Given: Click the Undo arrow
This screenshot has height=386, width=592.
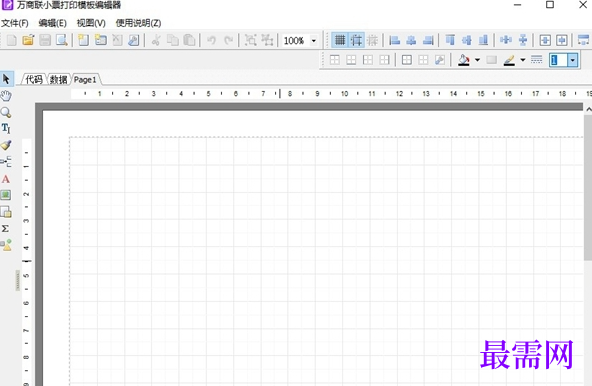Looking at the screenshot, I should pos(211,40).
